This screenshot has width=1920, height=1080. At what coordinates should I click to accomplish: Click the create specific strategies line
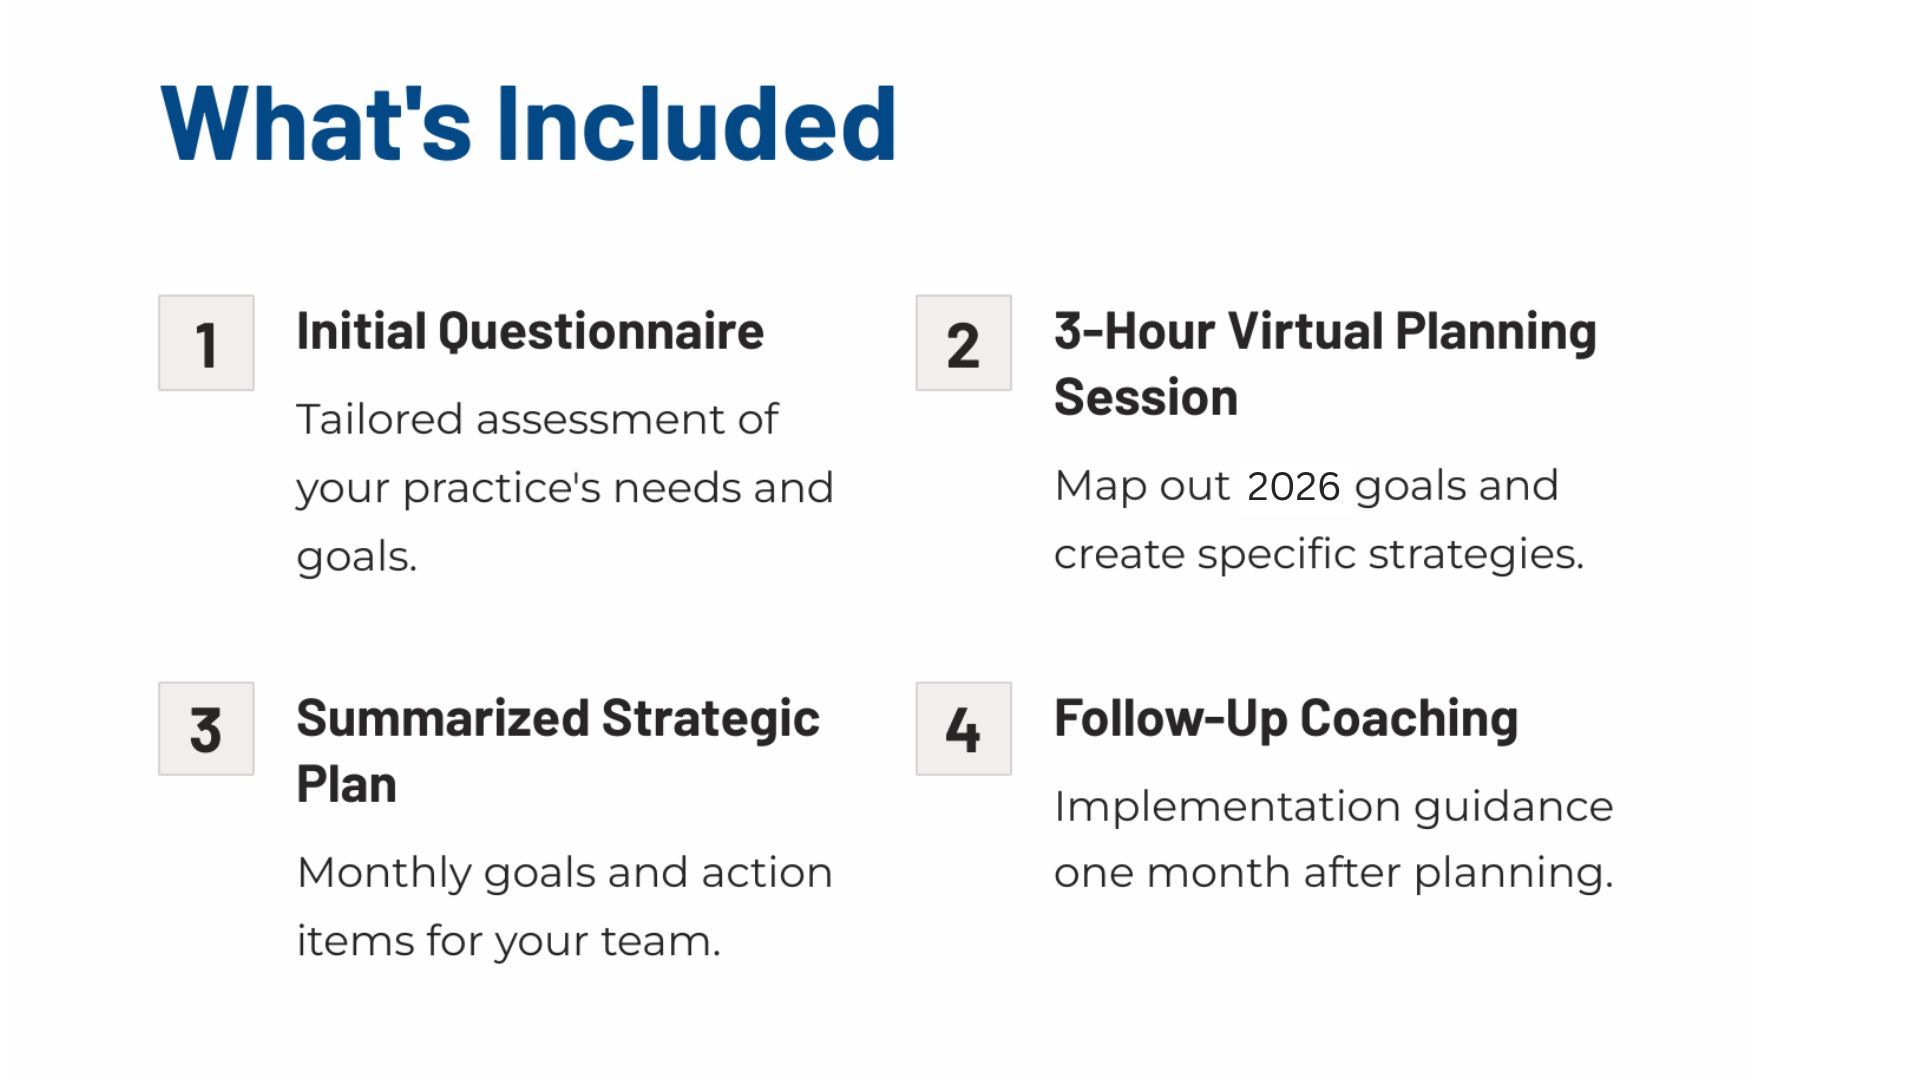click(x=1319, y=554)
